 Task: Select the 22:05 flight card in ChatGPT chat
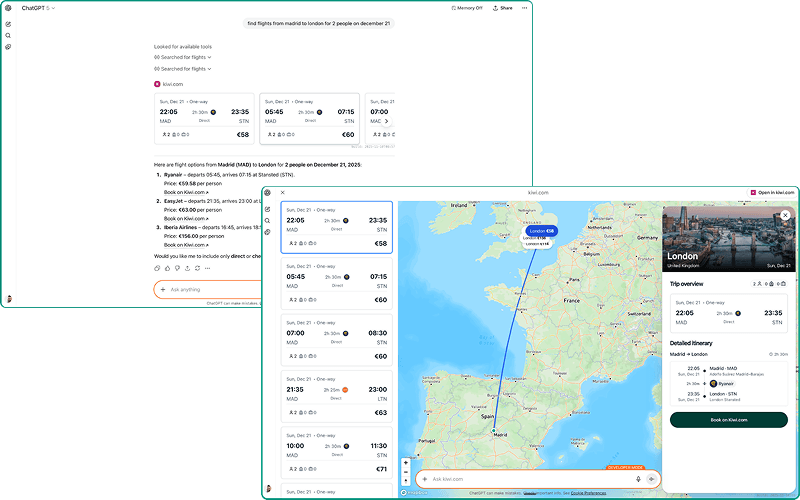coord(204,118)
